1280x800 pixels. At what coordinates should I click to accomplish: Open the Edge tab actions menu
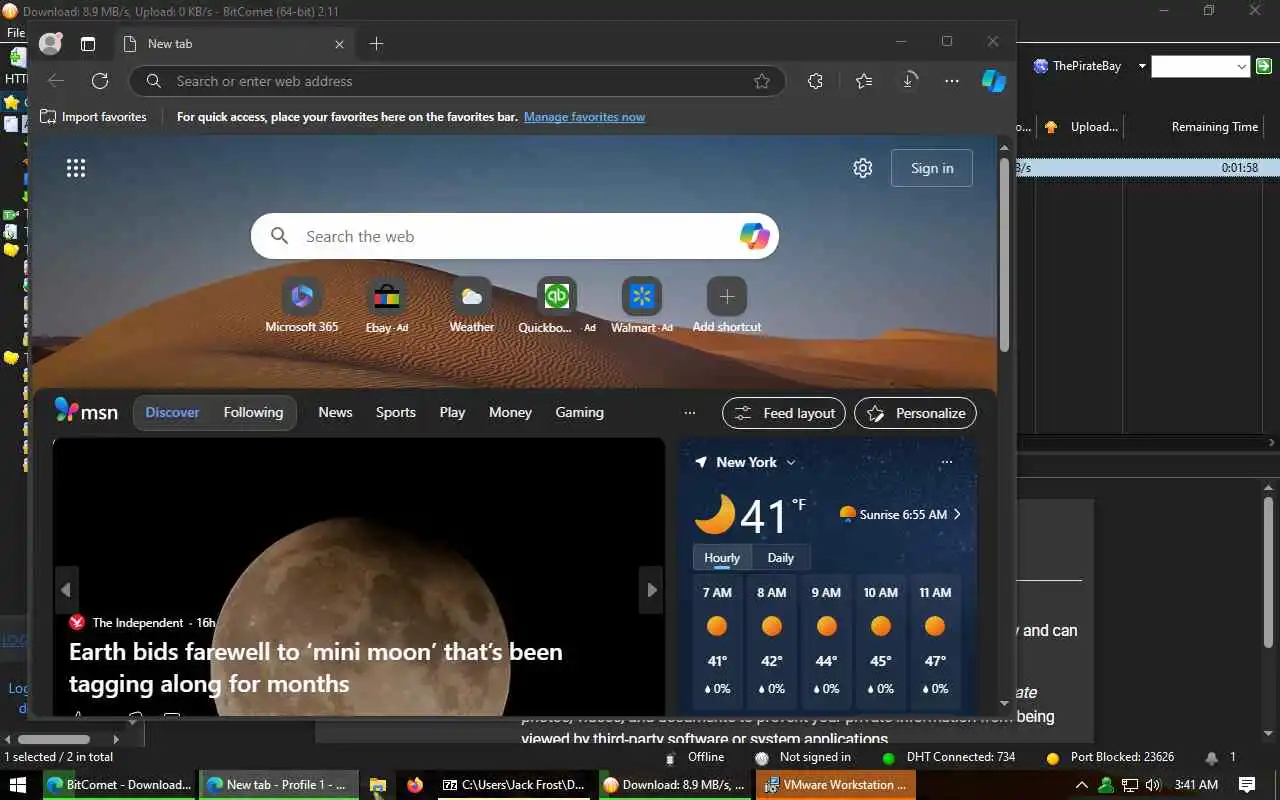[88, 44]
